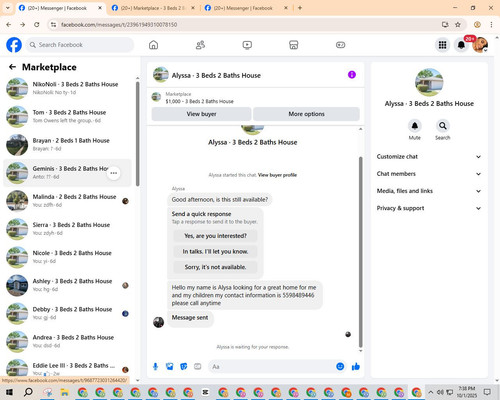The image size is (500, 400).
Task: Open Chrome three-dot menu
Action: (491, 25)
